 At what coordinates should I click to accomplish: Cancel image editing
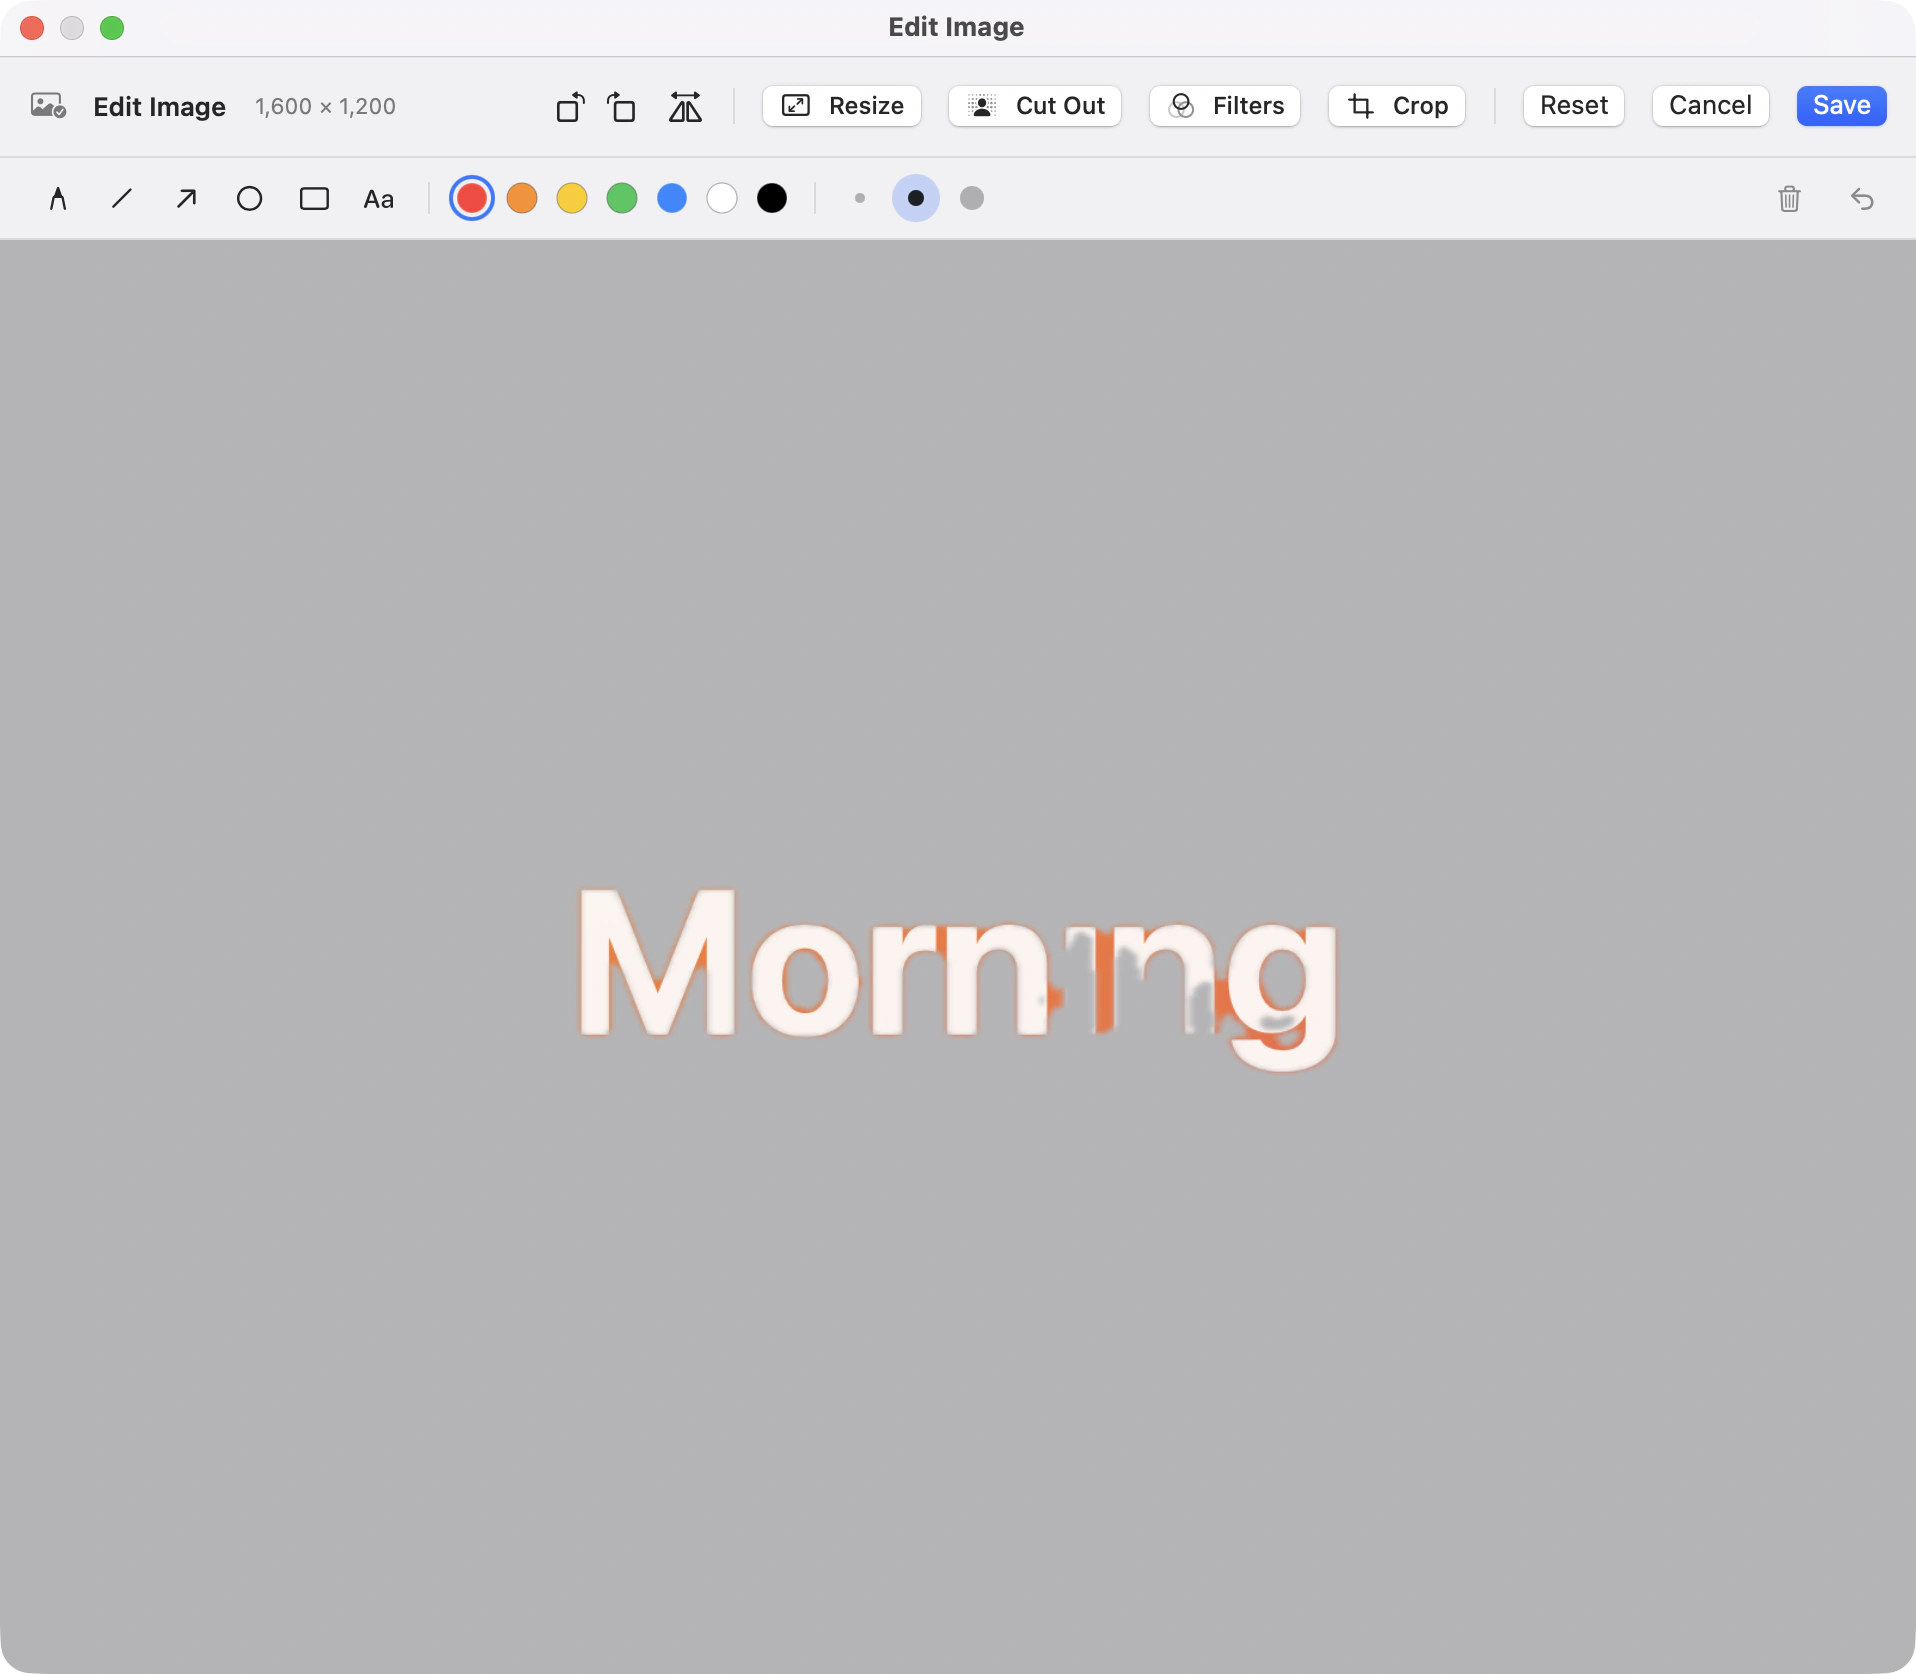(1710, 106)
